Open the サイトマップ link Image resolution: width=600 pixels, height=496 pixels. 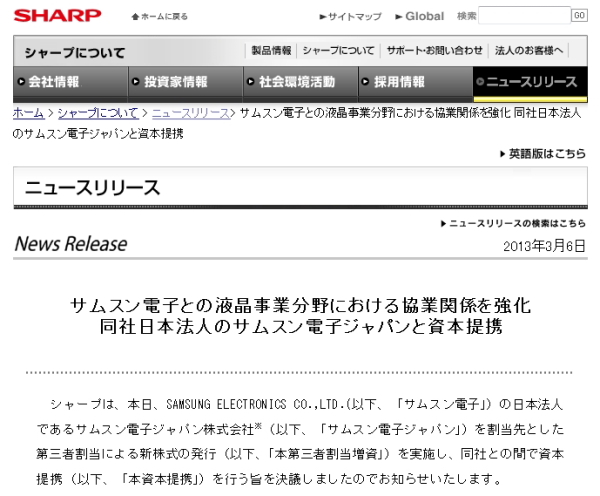point(355,16)
